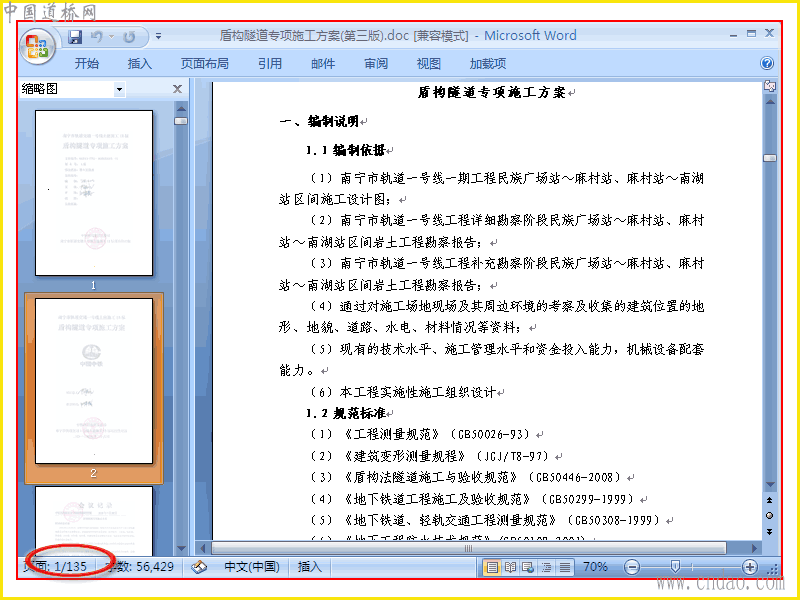The height and width of the screenshot is (600, 800).
Task: Click the 中文(中国) language indicator
Action: (252, 567)
